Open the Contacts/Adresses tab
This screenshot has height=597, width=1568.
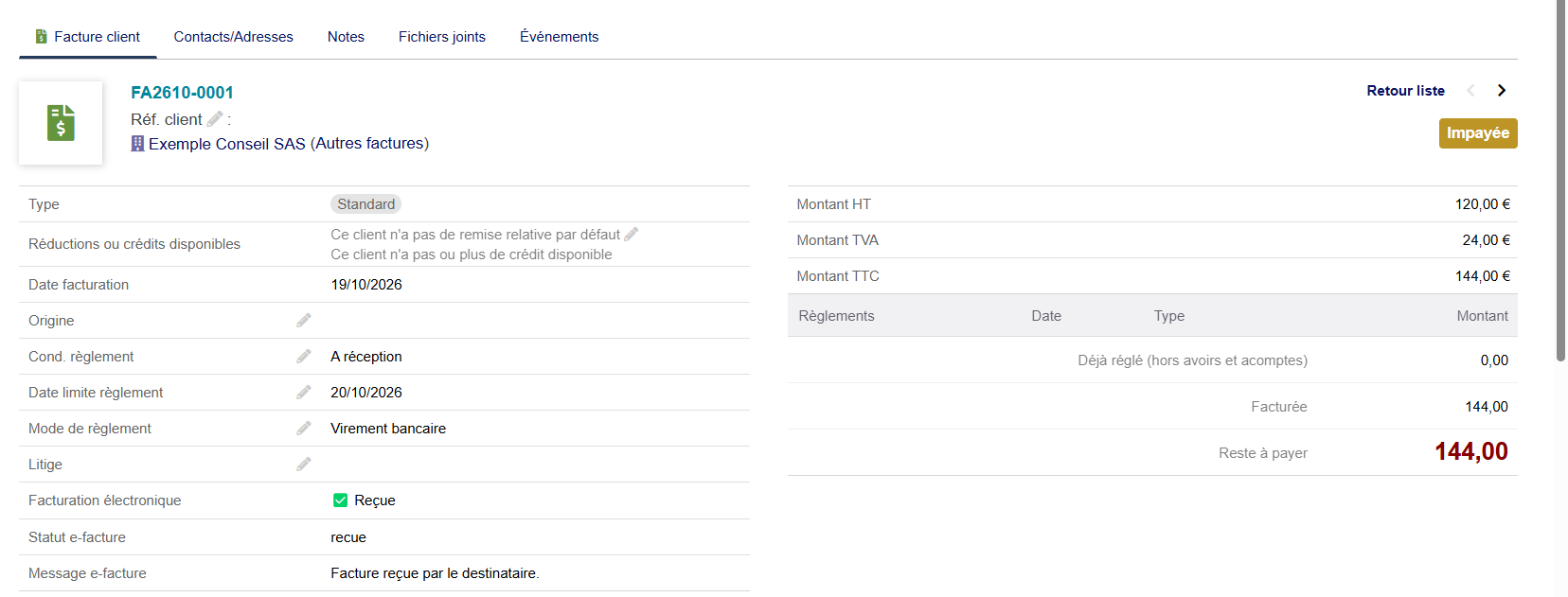click(233, 37)
